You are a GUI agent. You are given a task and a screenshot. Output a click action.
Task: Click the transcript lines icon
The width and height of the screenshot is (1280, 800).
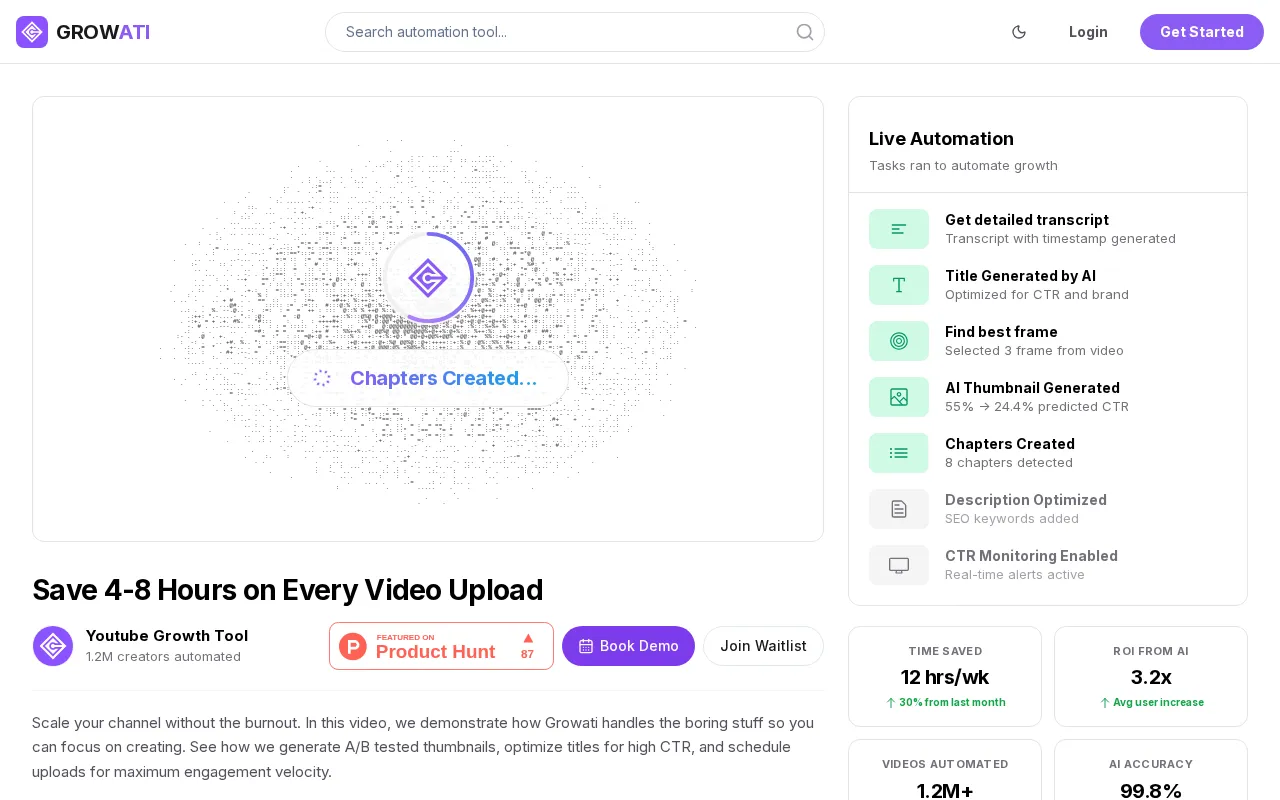point(899,229)
